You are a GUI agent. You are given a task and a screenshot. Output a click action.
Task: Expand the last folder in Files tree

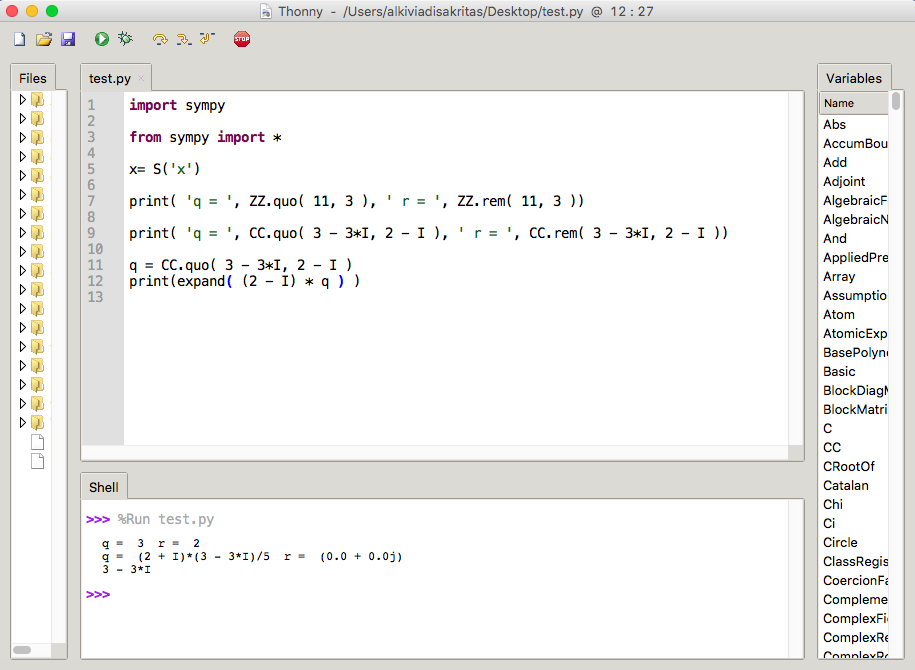(x=22, y=422)
